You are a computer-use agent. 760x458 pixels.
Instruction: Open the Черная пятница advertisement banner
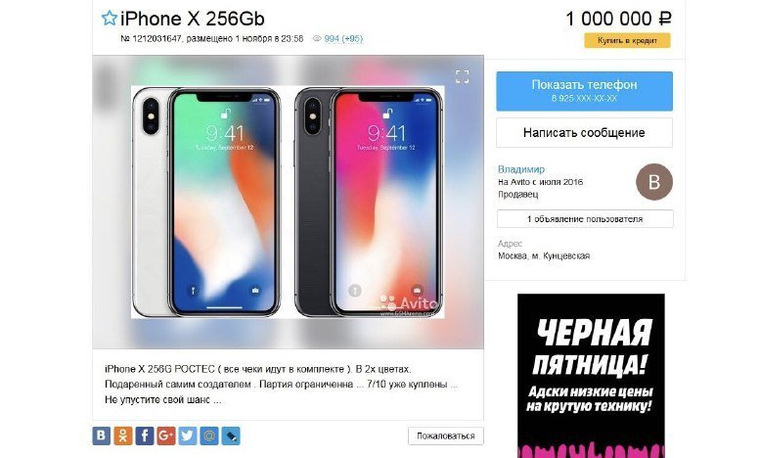coord(591,376)
